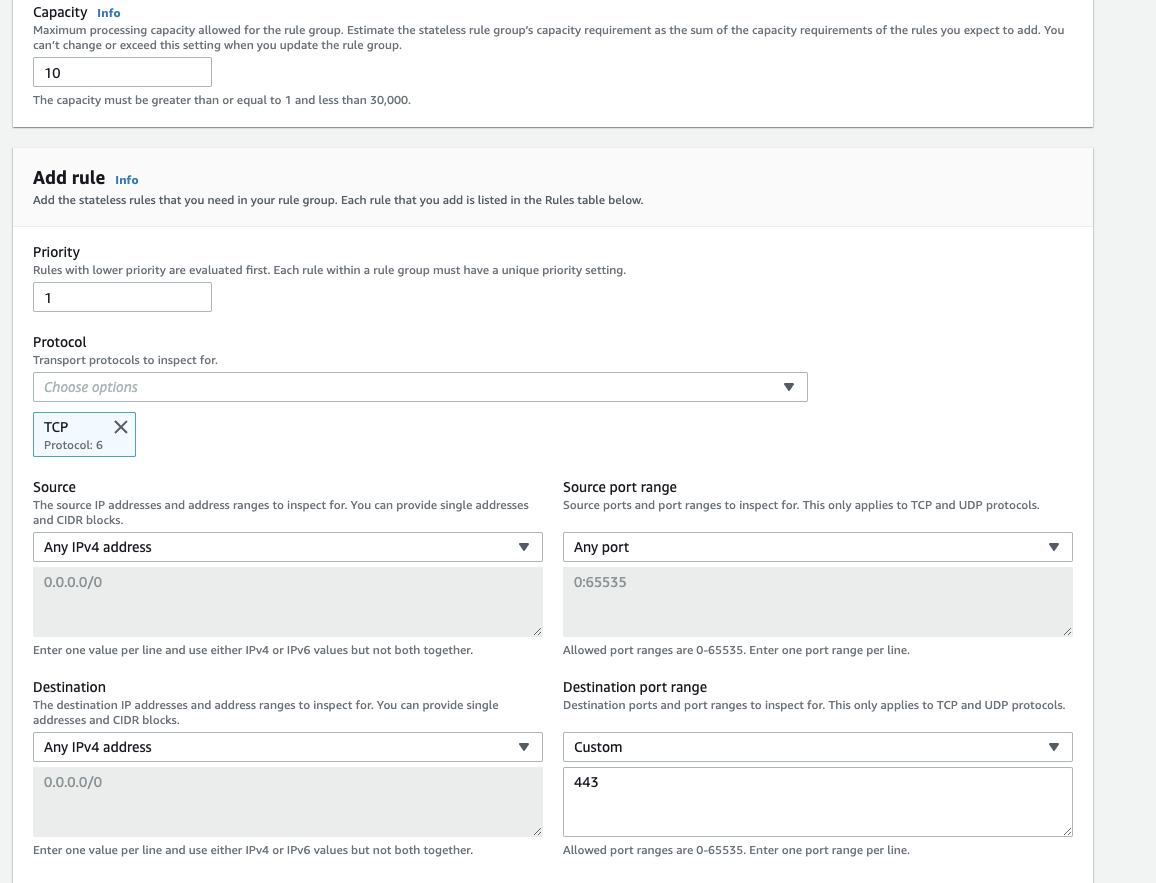
Task: Open Destination port range 'Custom' dropdown
Action: tap(817, 747)
